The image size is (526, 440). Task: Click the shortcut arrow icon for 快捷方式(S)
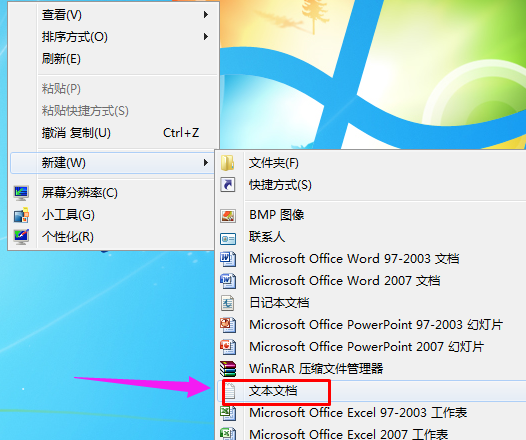point(228,185)
